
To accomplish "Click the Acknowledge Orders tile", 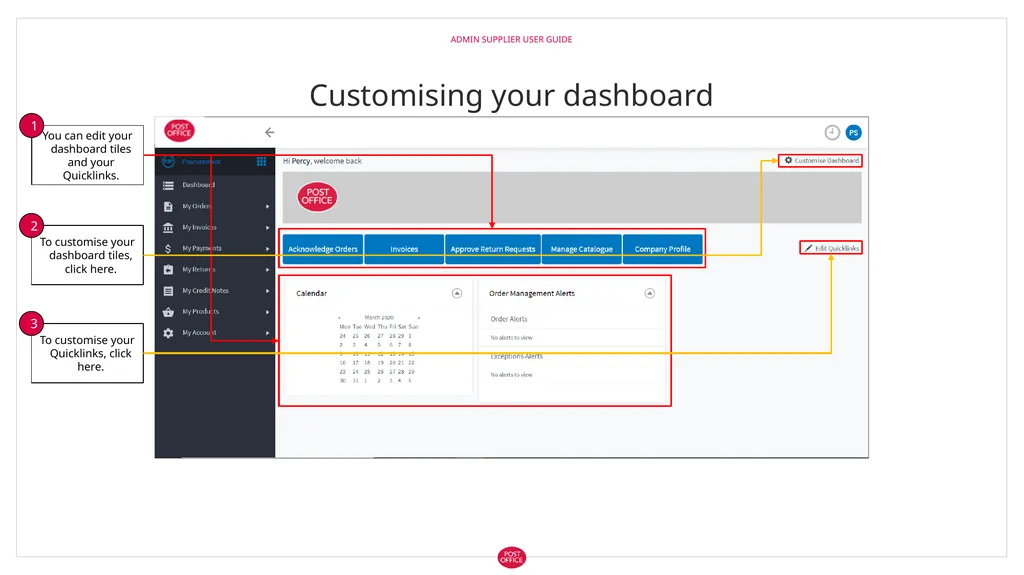I will [323, 249].
